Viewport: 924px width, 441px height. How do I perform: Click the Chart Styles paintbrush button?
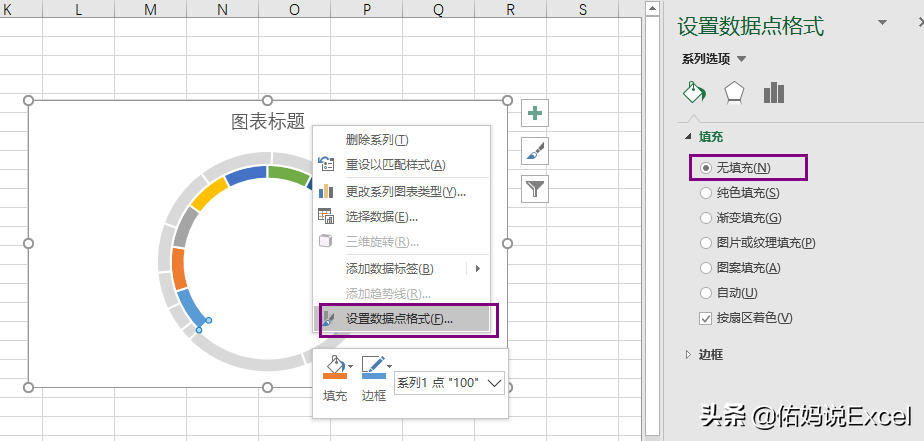535,151
